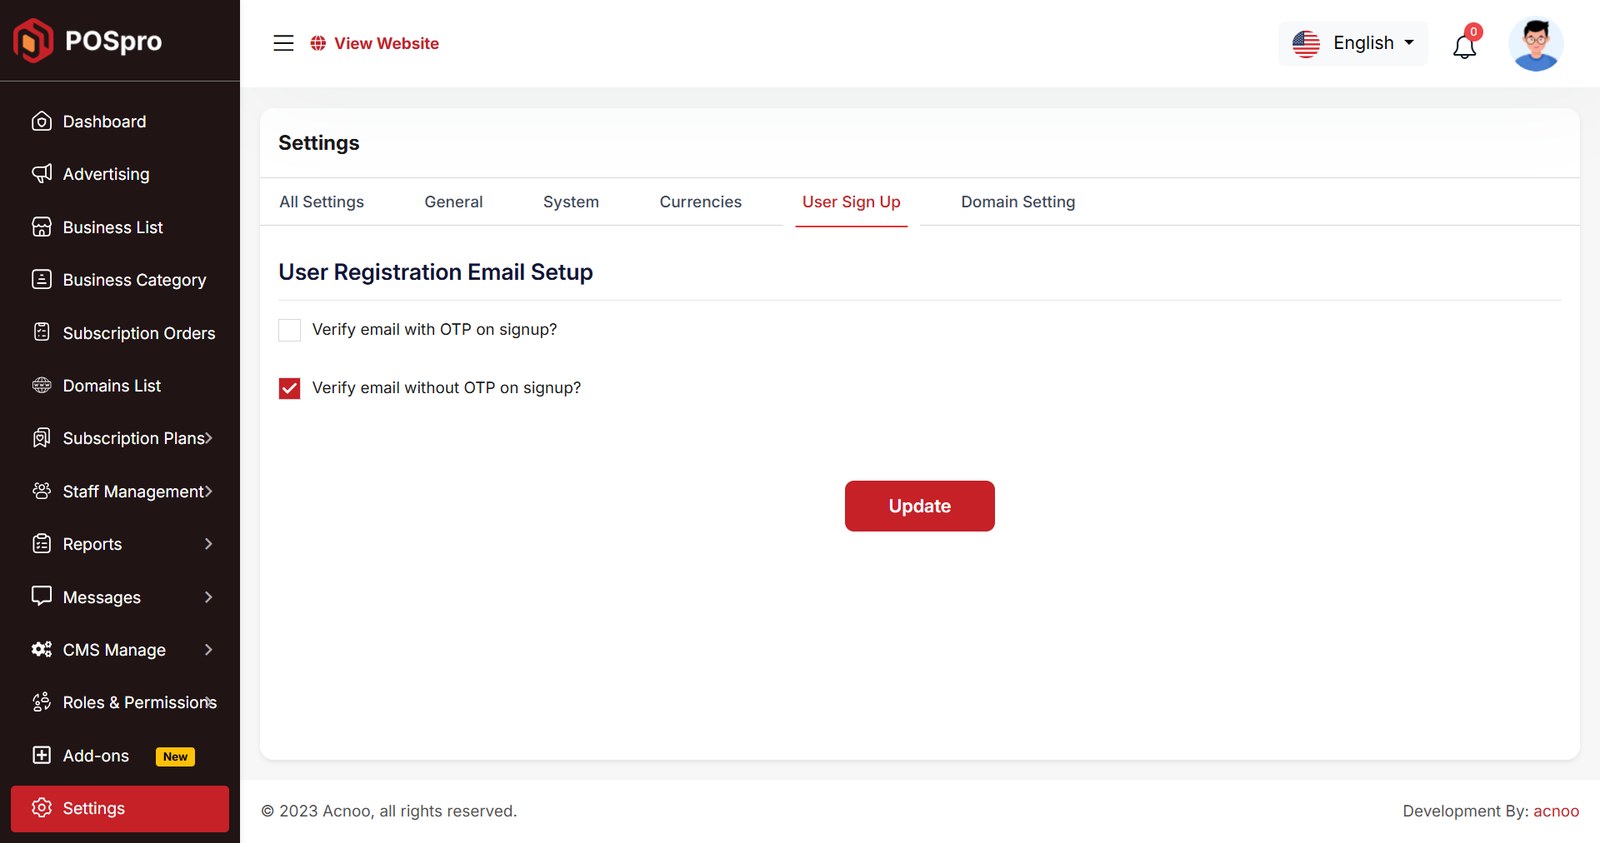Enable Verify email with OTP checkbox
This screenshot has height=843, width=1600.
pyautogui.click(x=290, y=330)
